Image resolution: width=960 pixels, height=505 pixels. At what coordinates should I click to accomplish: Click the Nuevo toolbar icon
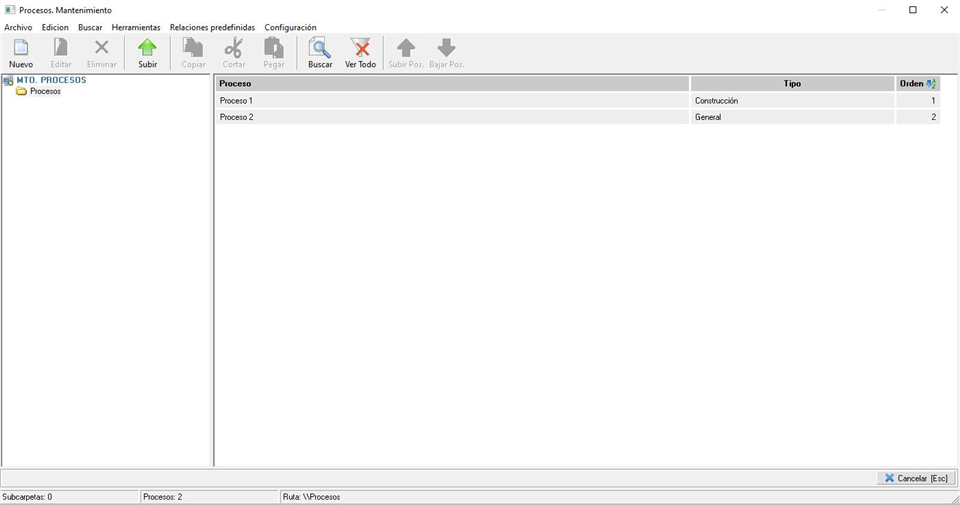pyautogui.click(x=20, y=48)
